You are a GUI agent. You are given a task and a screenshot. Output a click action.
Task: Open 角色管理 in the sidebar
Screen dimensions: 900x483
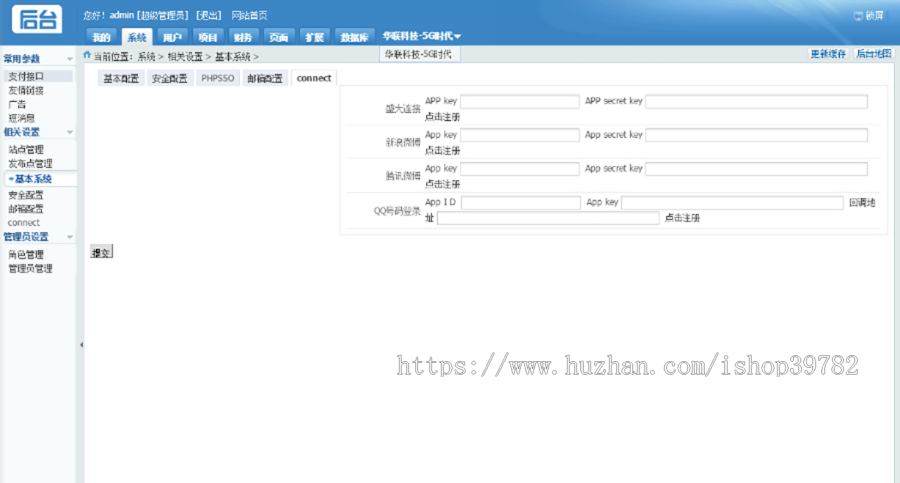[26, 254]
